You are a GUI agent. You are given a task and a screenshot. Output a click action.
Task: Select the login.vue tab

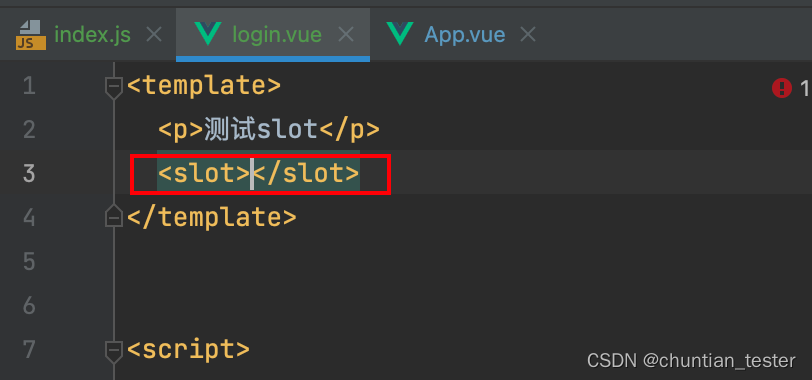click(277, 35)
